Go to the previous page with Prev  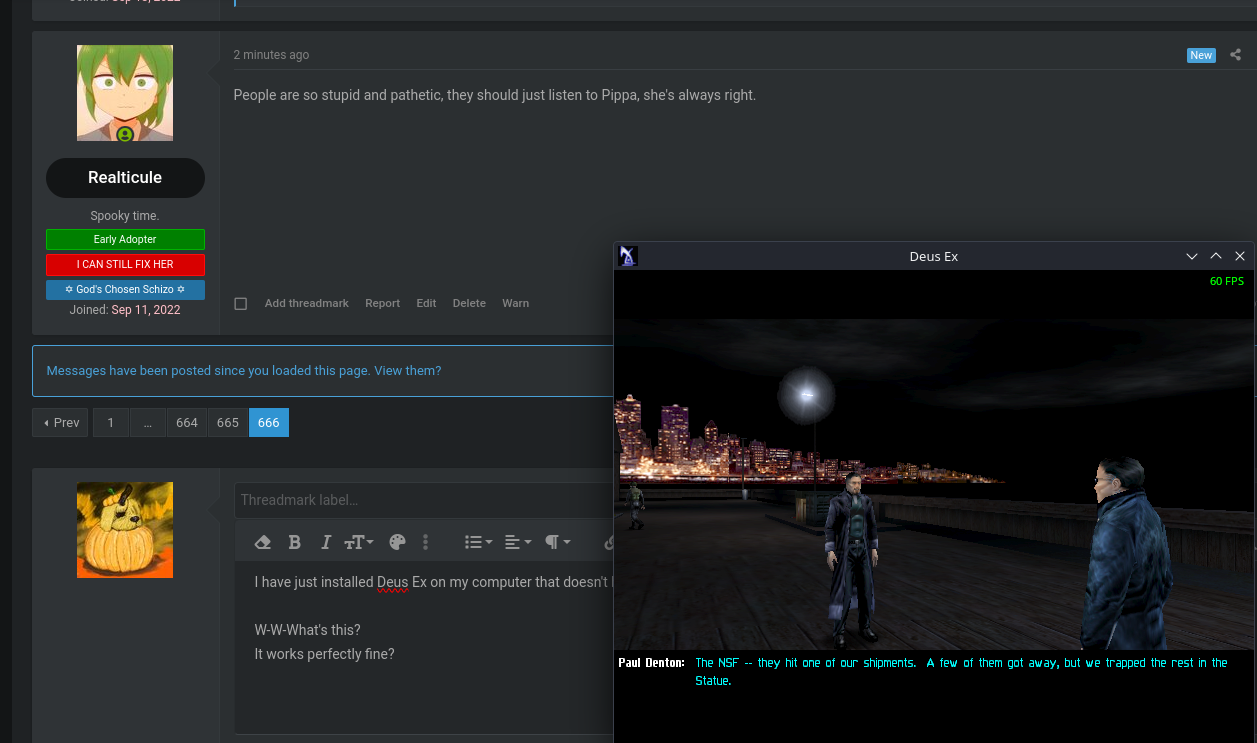click(x=61, y=423)
